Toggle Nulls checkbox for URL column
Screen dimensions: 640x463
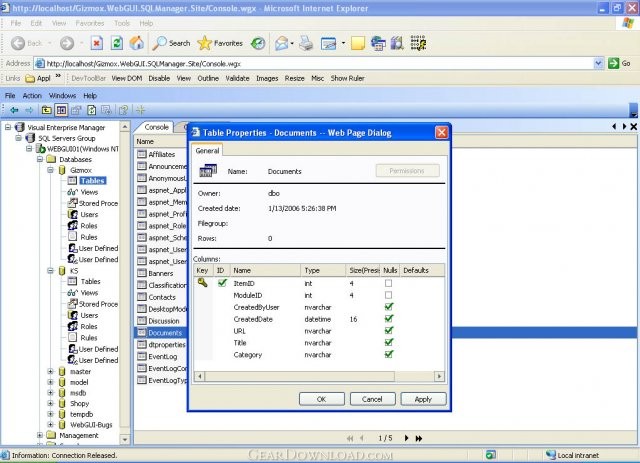tap(389, 330)
